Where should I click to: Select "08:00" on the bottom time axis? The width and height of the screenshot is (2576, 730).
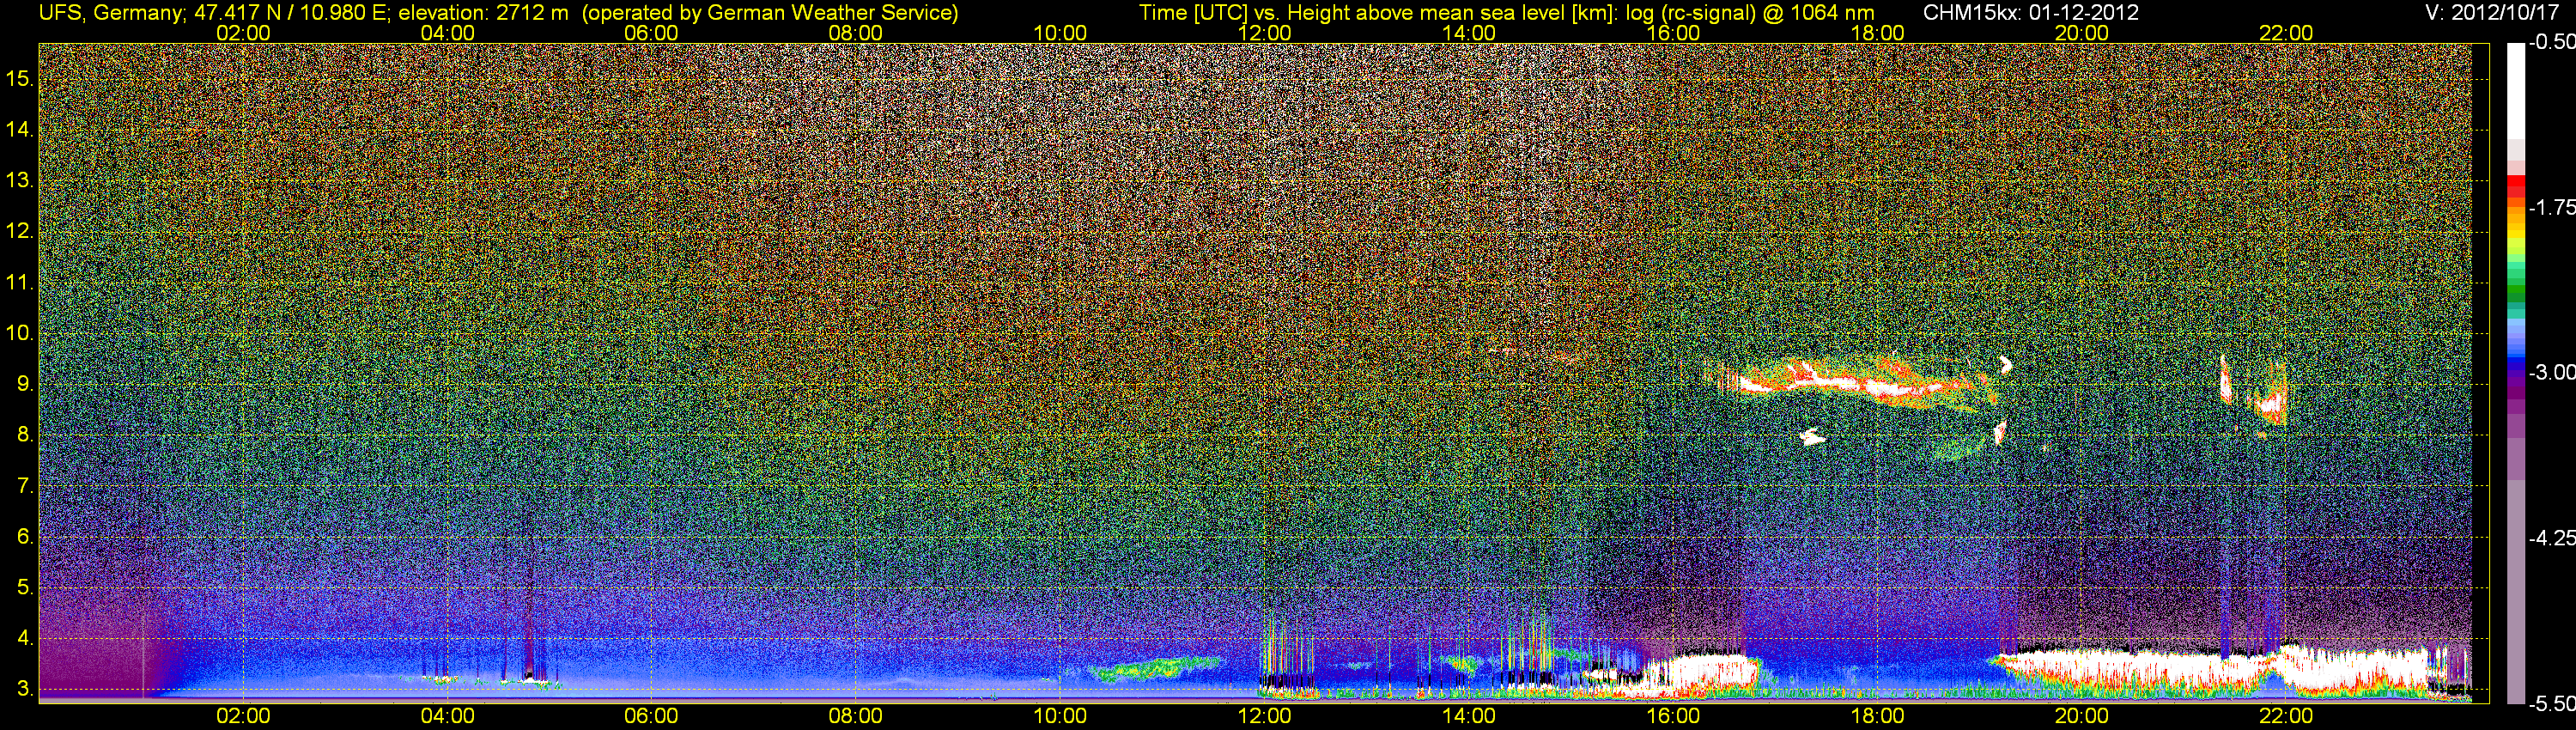coord(856,716)
